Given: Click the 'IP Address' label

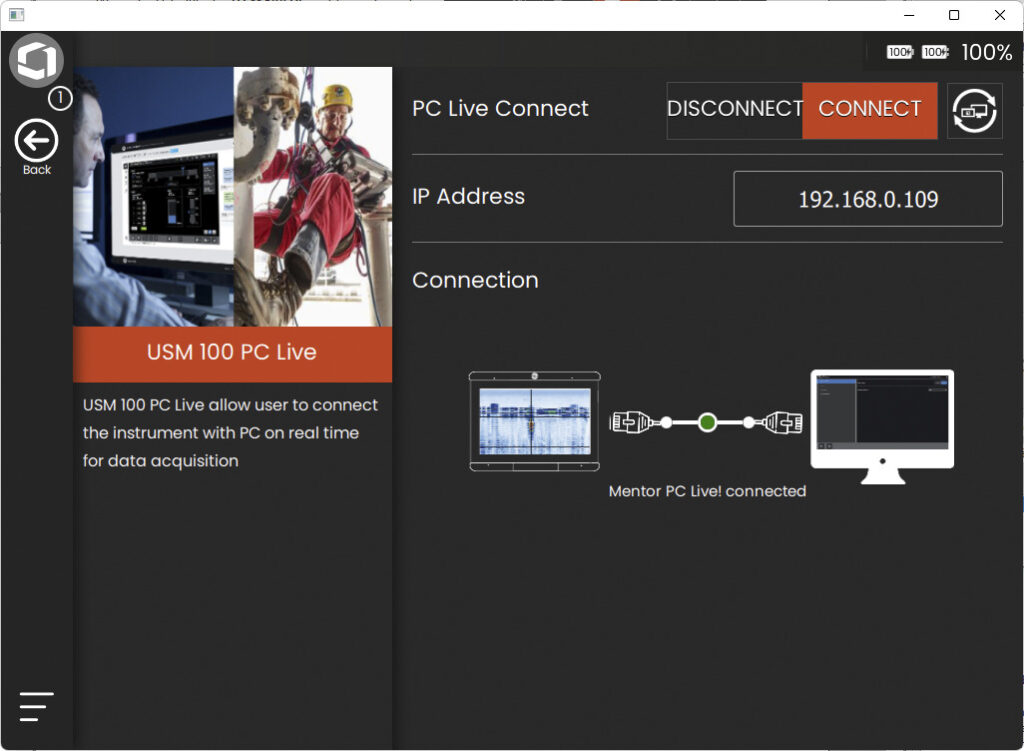Looking at the screenshot, I should tap(468, 197).
